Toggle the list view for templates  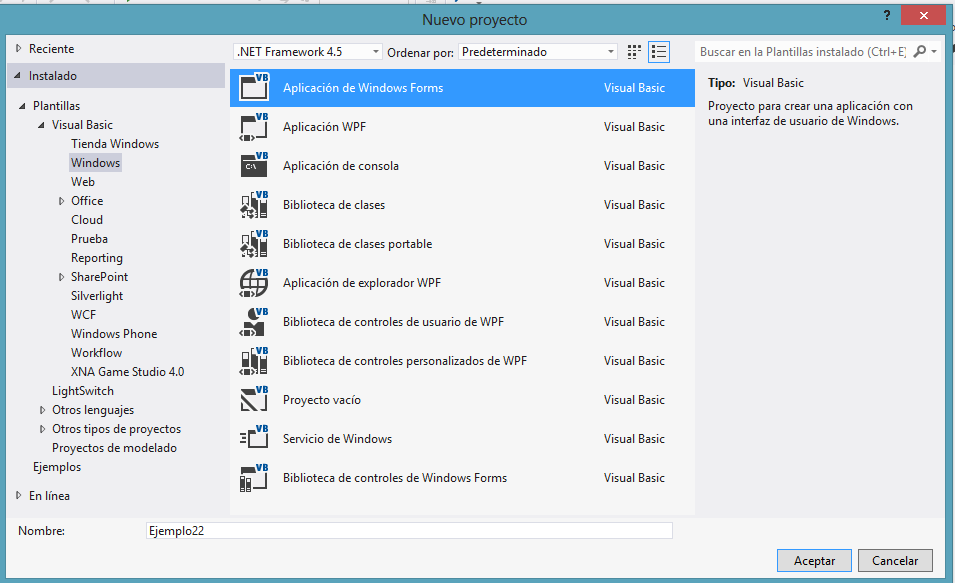coord(658,51)
